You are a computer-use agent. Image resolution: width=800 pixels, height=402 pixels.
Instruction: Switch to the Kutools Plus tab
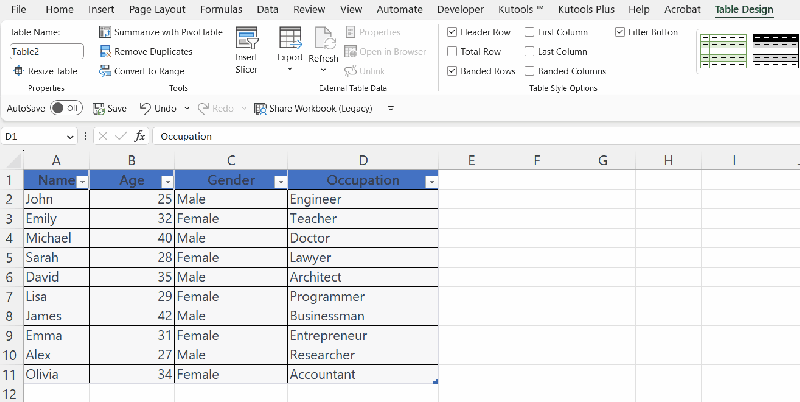click(x=586, y=9)
